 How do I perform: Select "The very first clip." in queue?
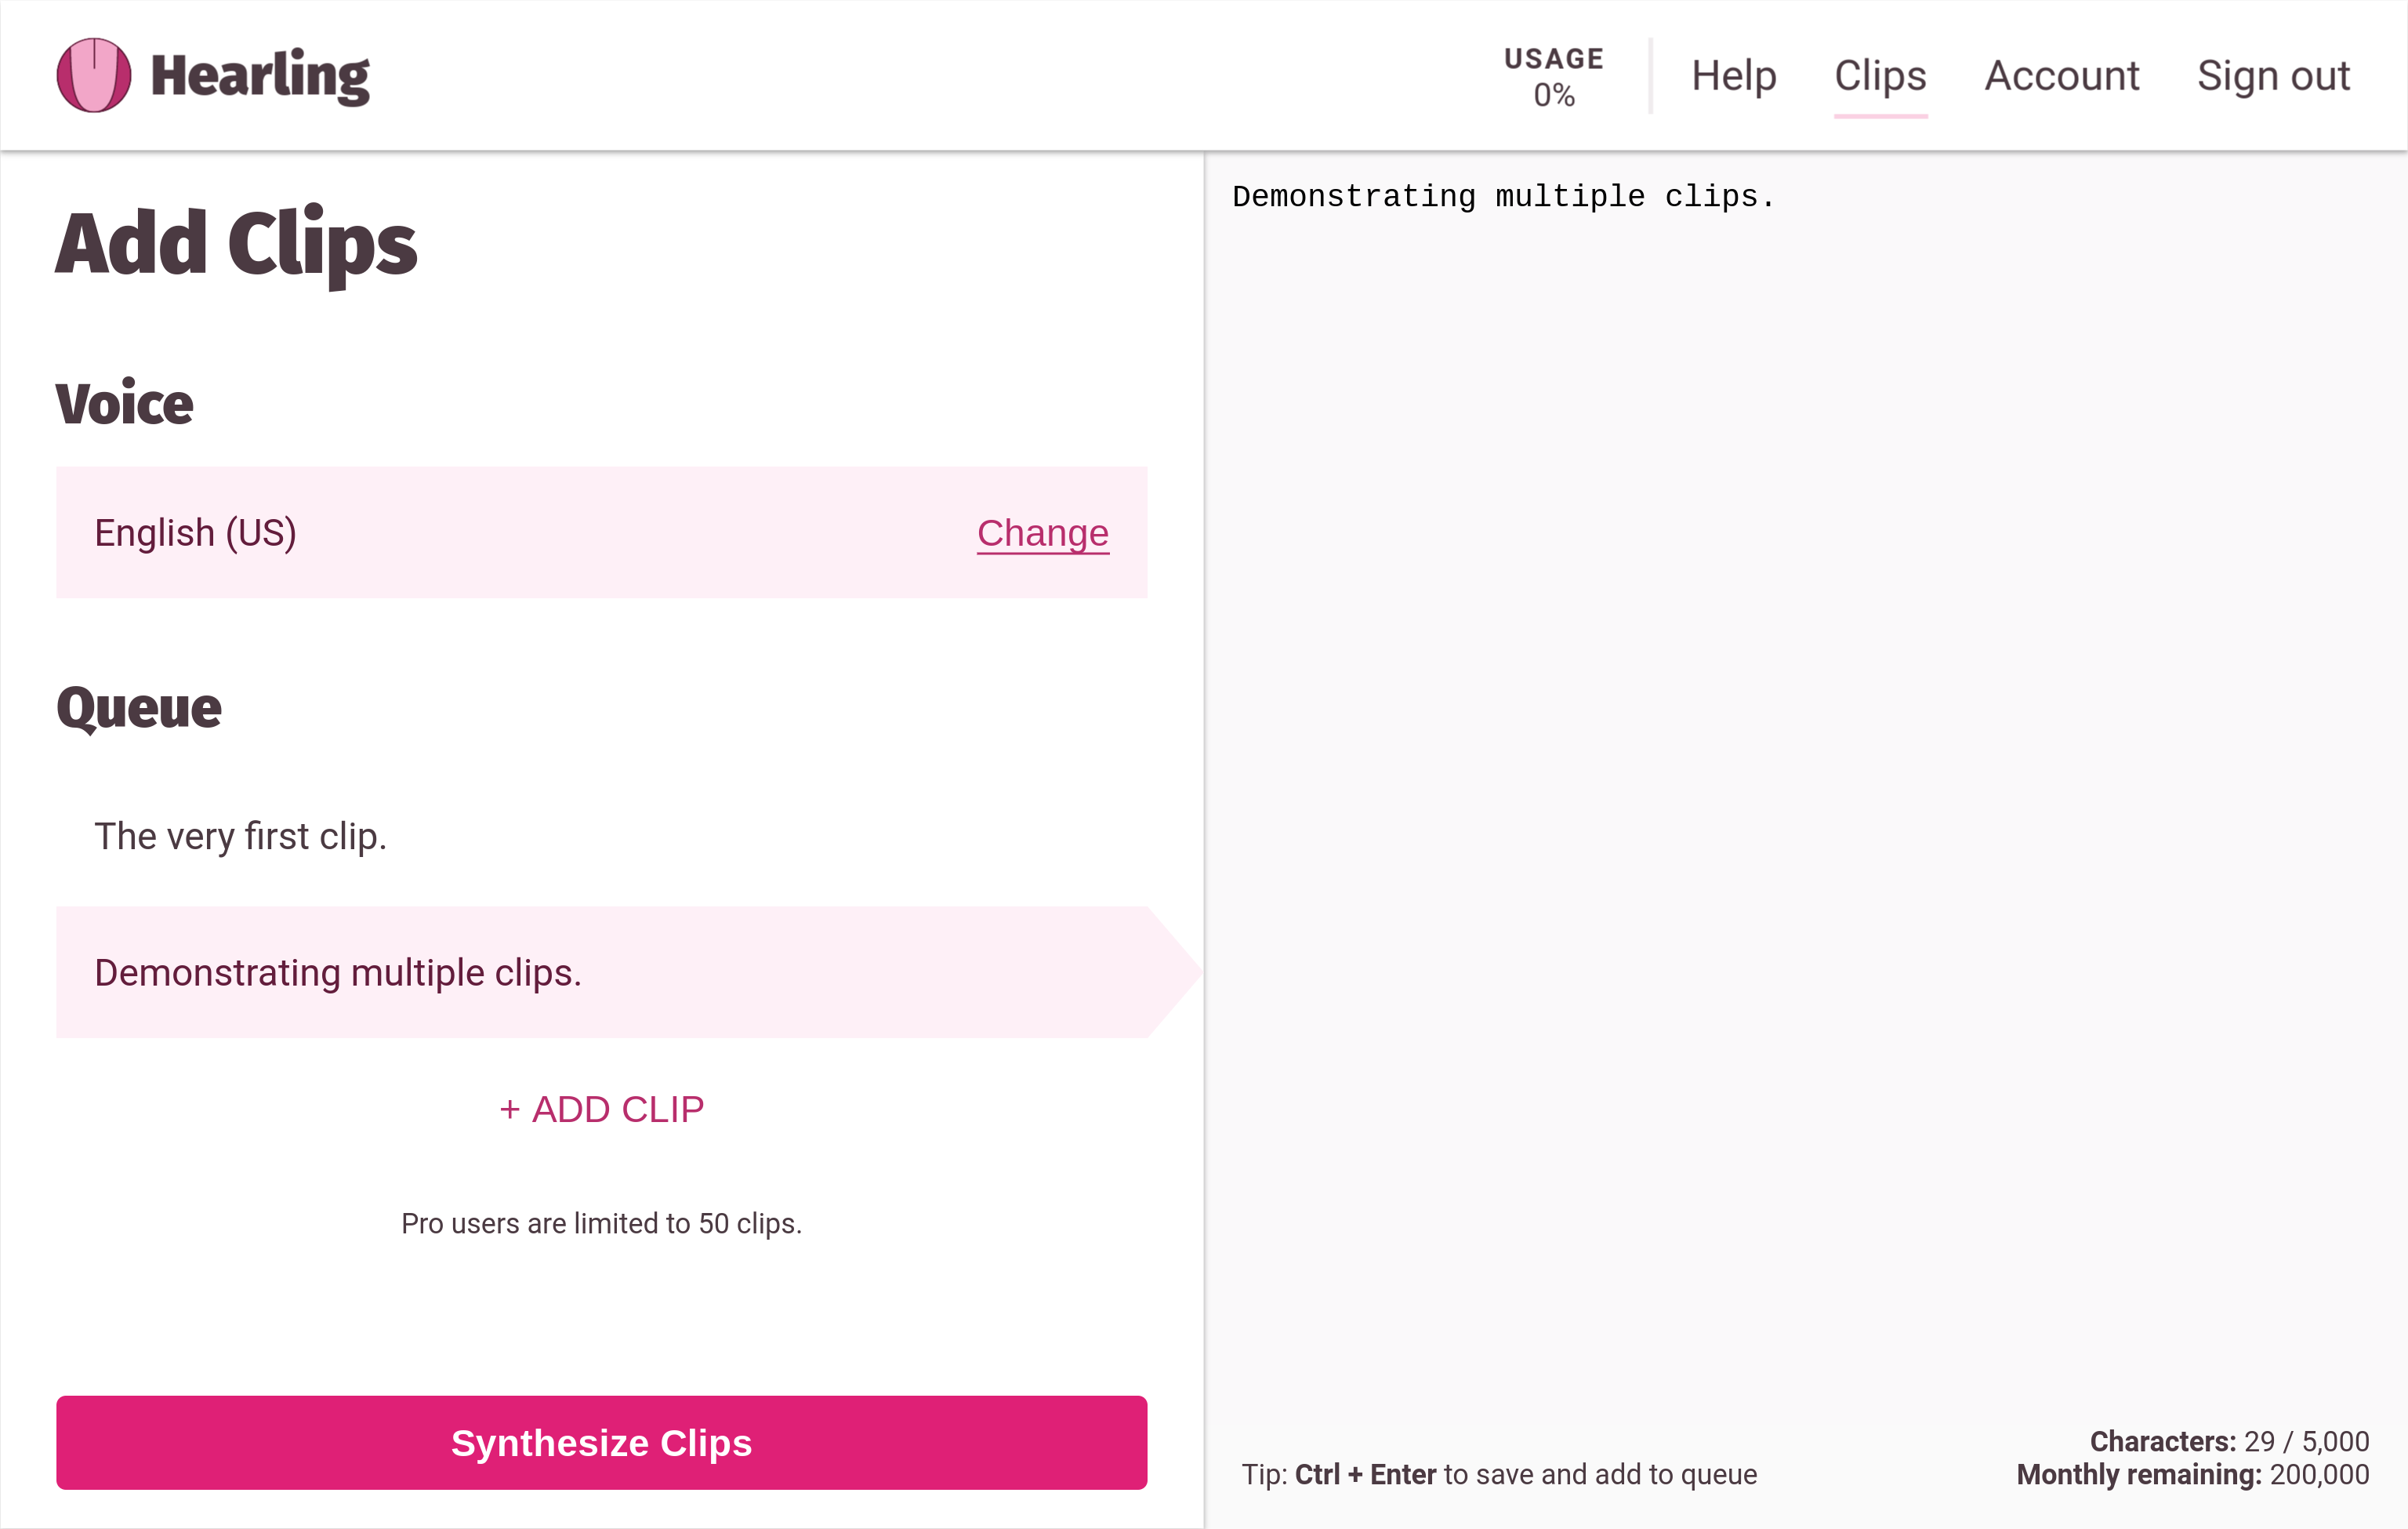(240, 836)
